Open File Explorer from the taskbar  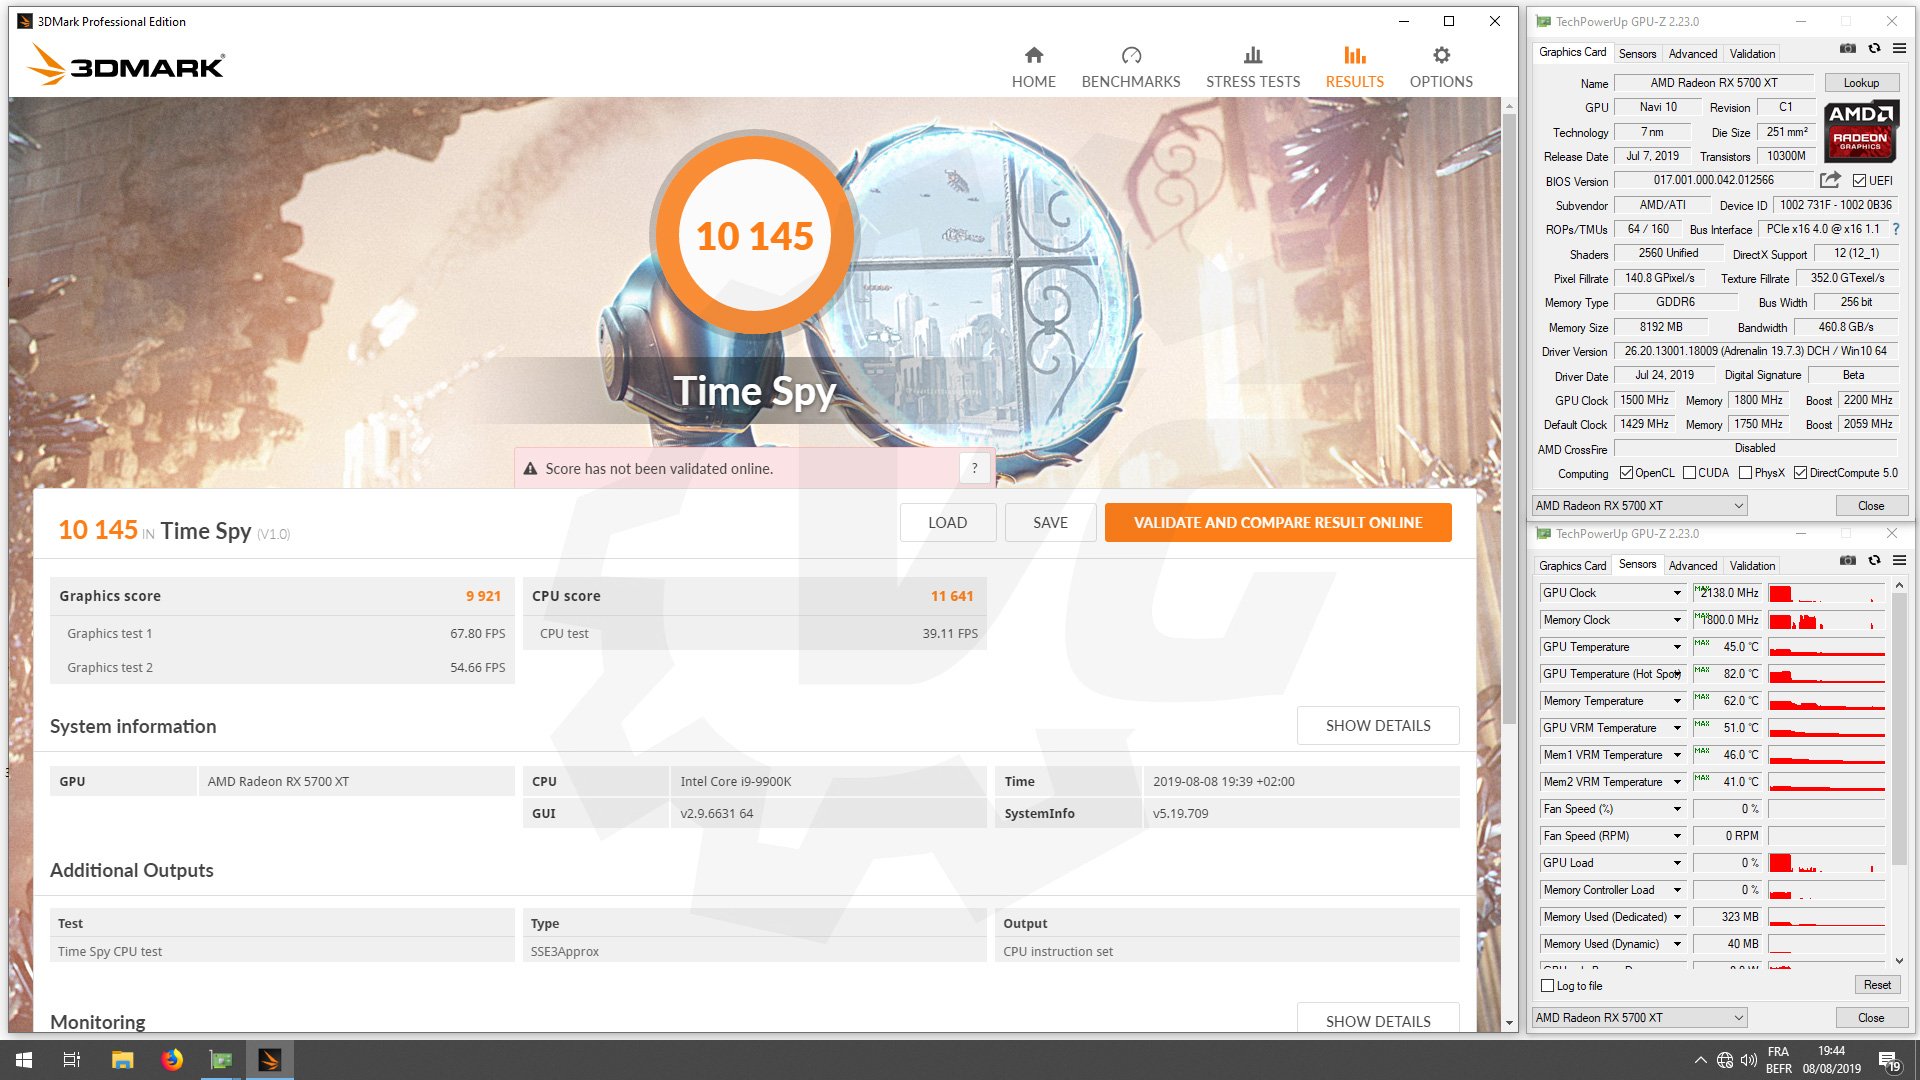click(x=122, y=1060)
